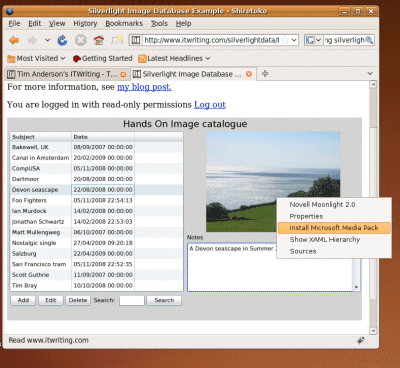Image resolution: width=400 pixels, height=368 pixels.
Task: Go to the Home page icon
Action: click(99, 40)
